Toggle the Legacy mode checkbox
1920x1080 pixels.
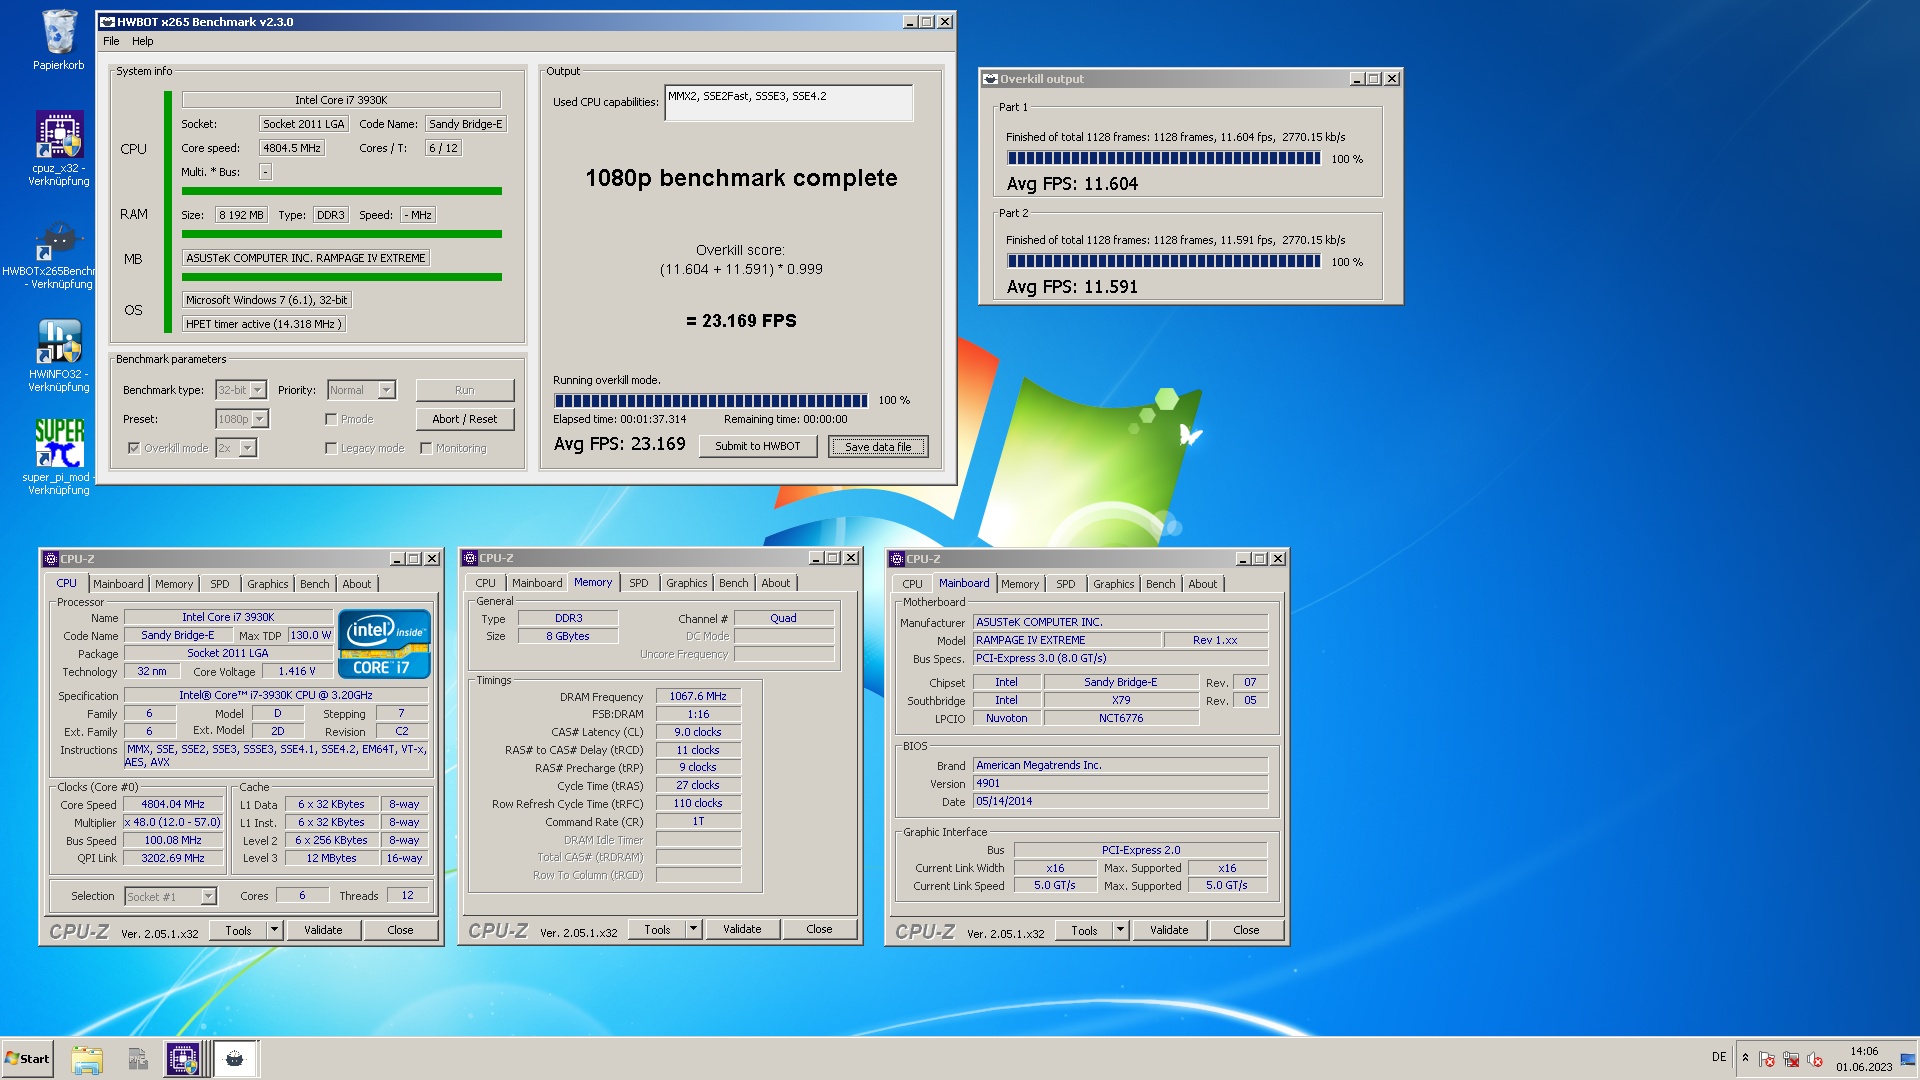tap(331, 448)
